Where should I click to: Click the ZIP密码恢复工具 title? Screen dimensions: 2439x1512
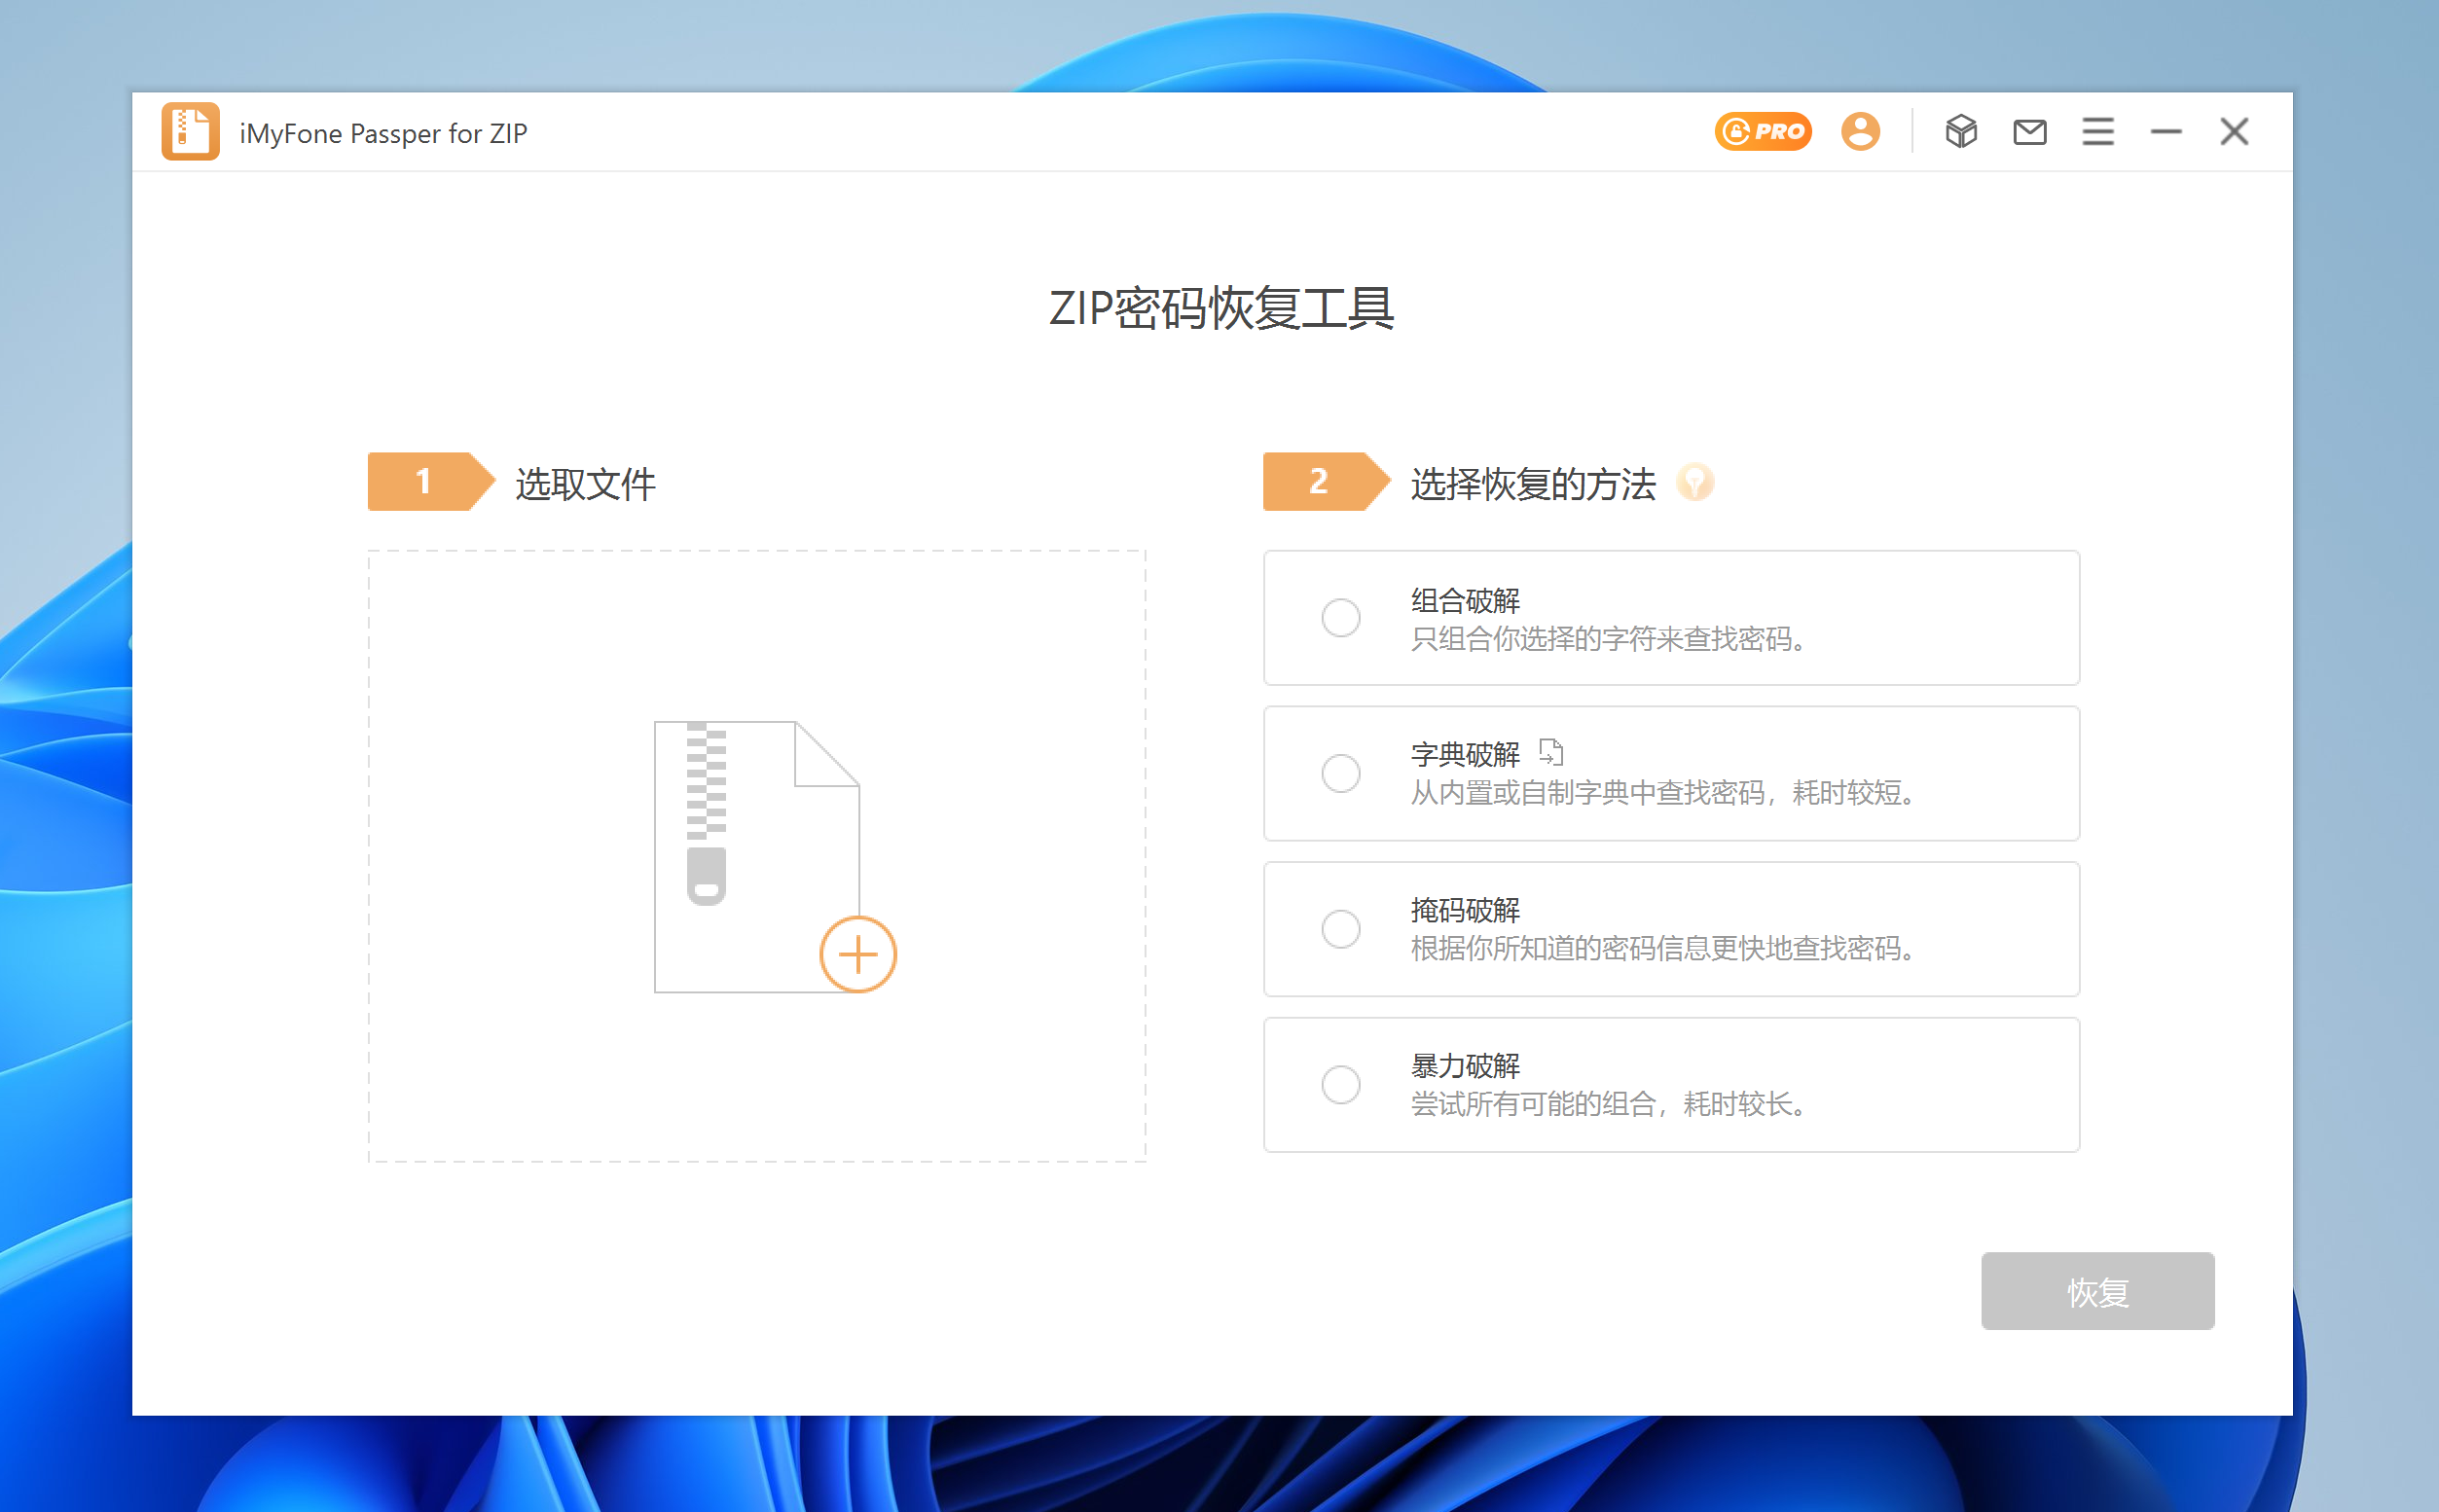pos(1221,308)
